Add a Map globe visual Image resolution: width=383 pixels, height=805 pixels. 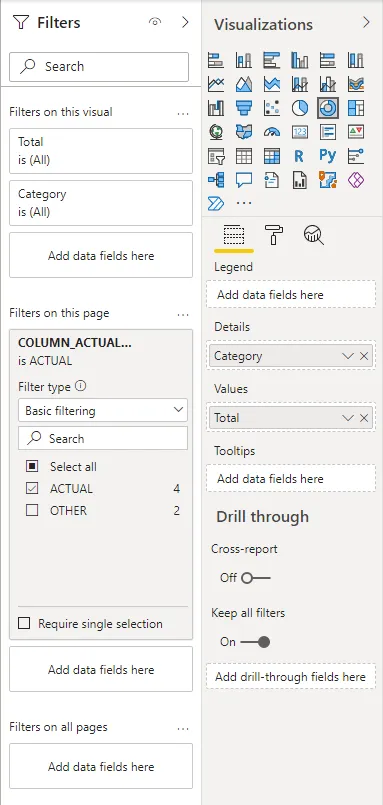(x=216, y=132)
